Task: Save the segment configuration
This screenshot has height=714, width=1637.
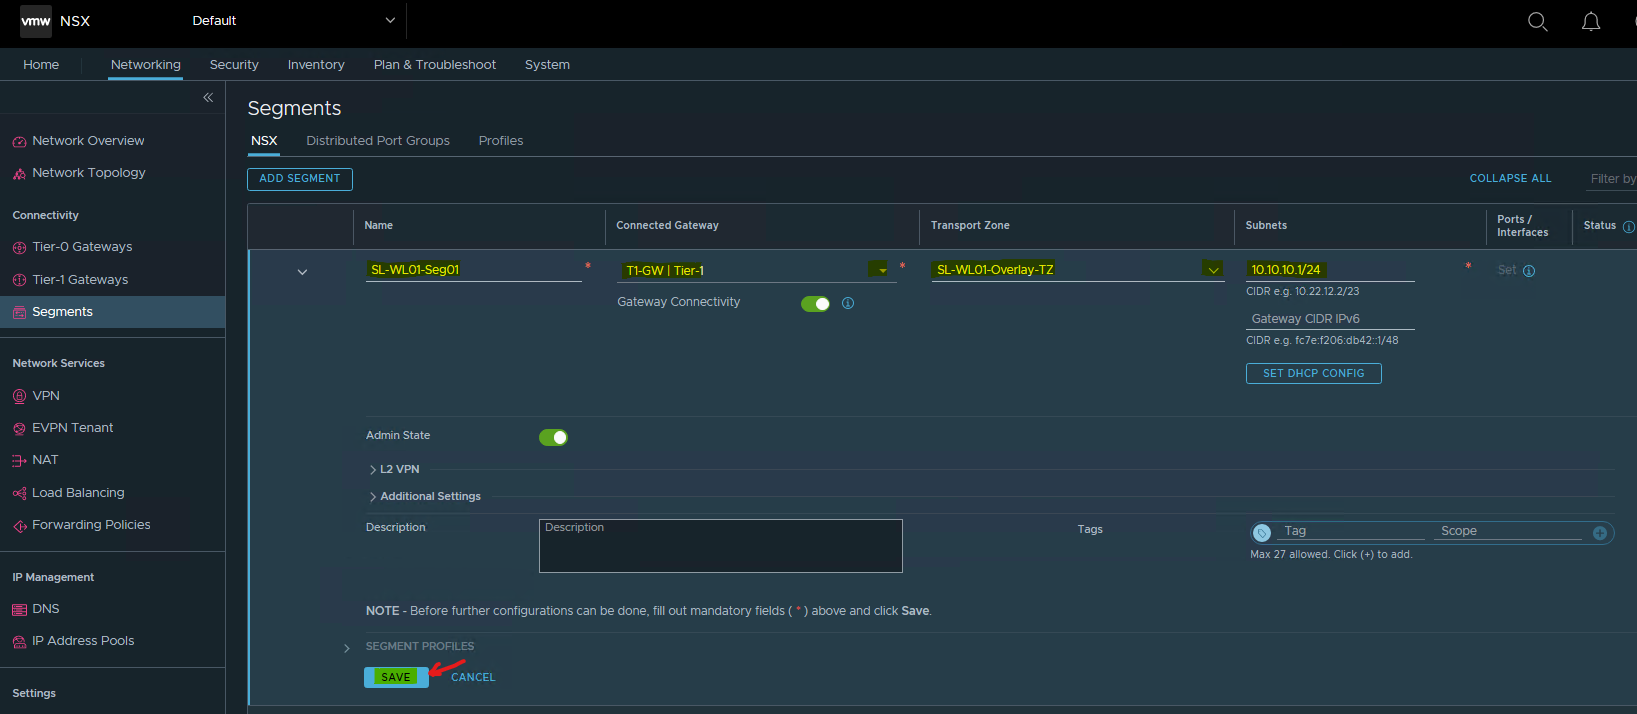Action: coord(396,677)
